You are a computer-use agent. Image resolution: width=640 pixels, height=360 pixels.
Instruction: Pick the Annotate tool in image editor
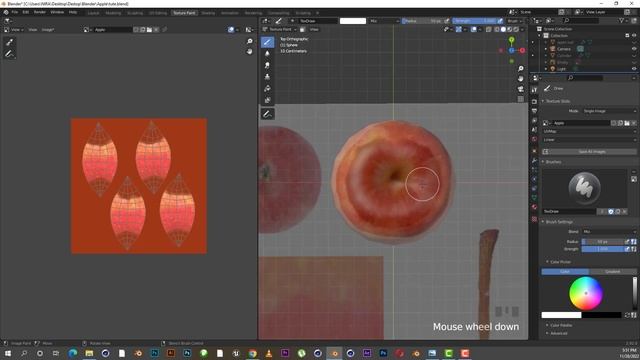point(9,54)
